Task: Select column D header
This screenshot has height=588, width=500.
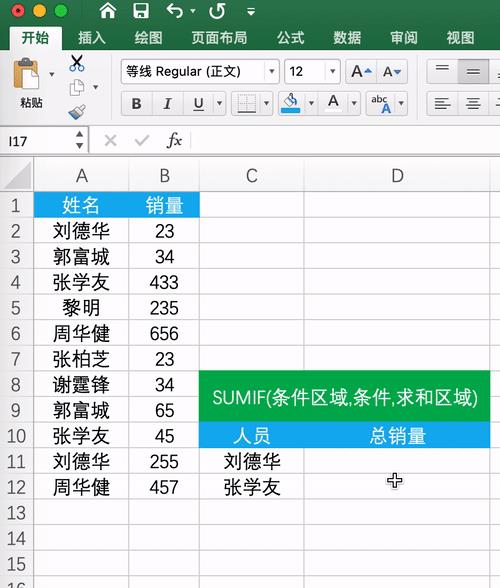Action: (x=397, y=175)
